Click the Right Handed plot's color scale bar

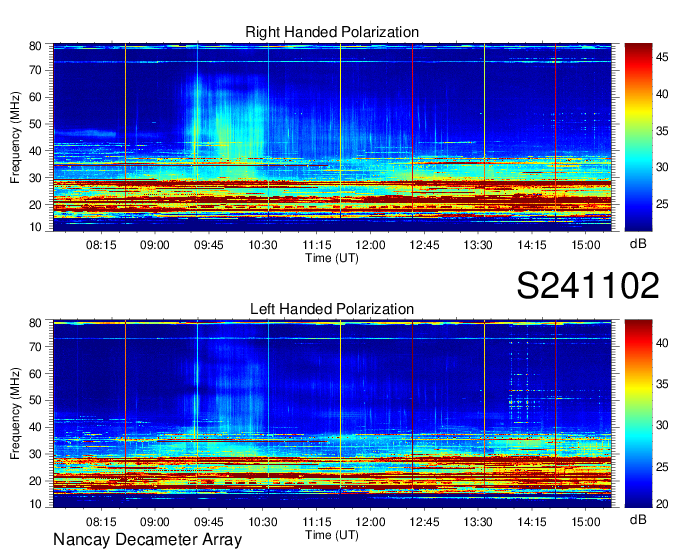(638, 137)
